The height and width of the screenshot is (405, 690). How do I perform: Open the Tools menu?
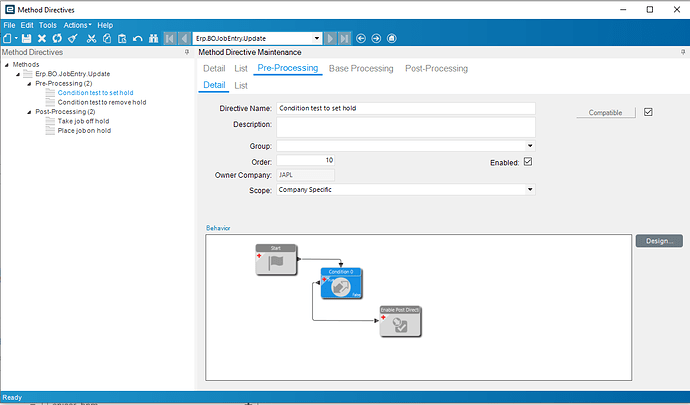48,25
